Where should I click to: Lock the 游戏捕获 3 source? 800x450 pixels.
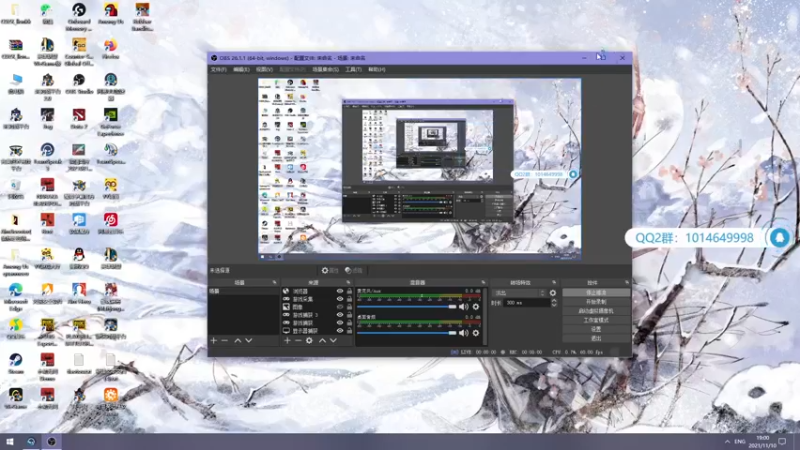point(349,315)
